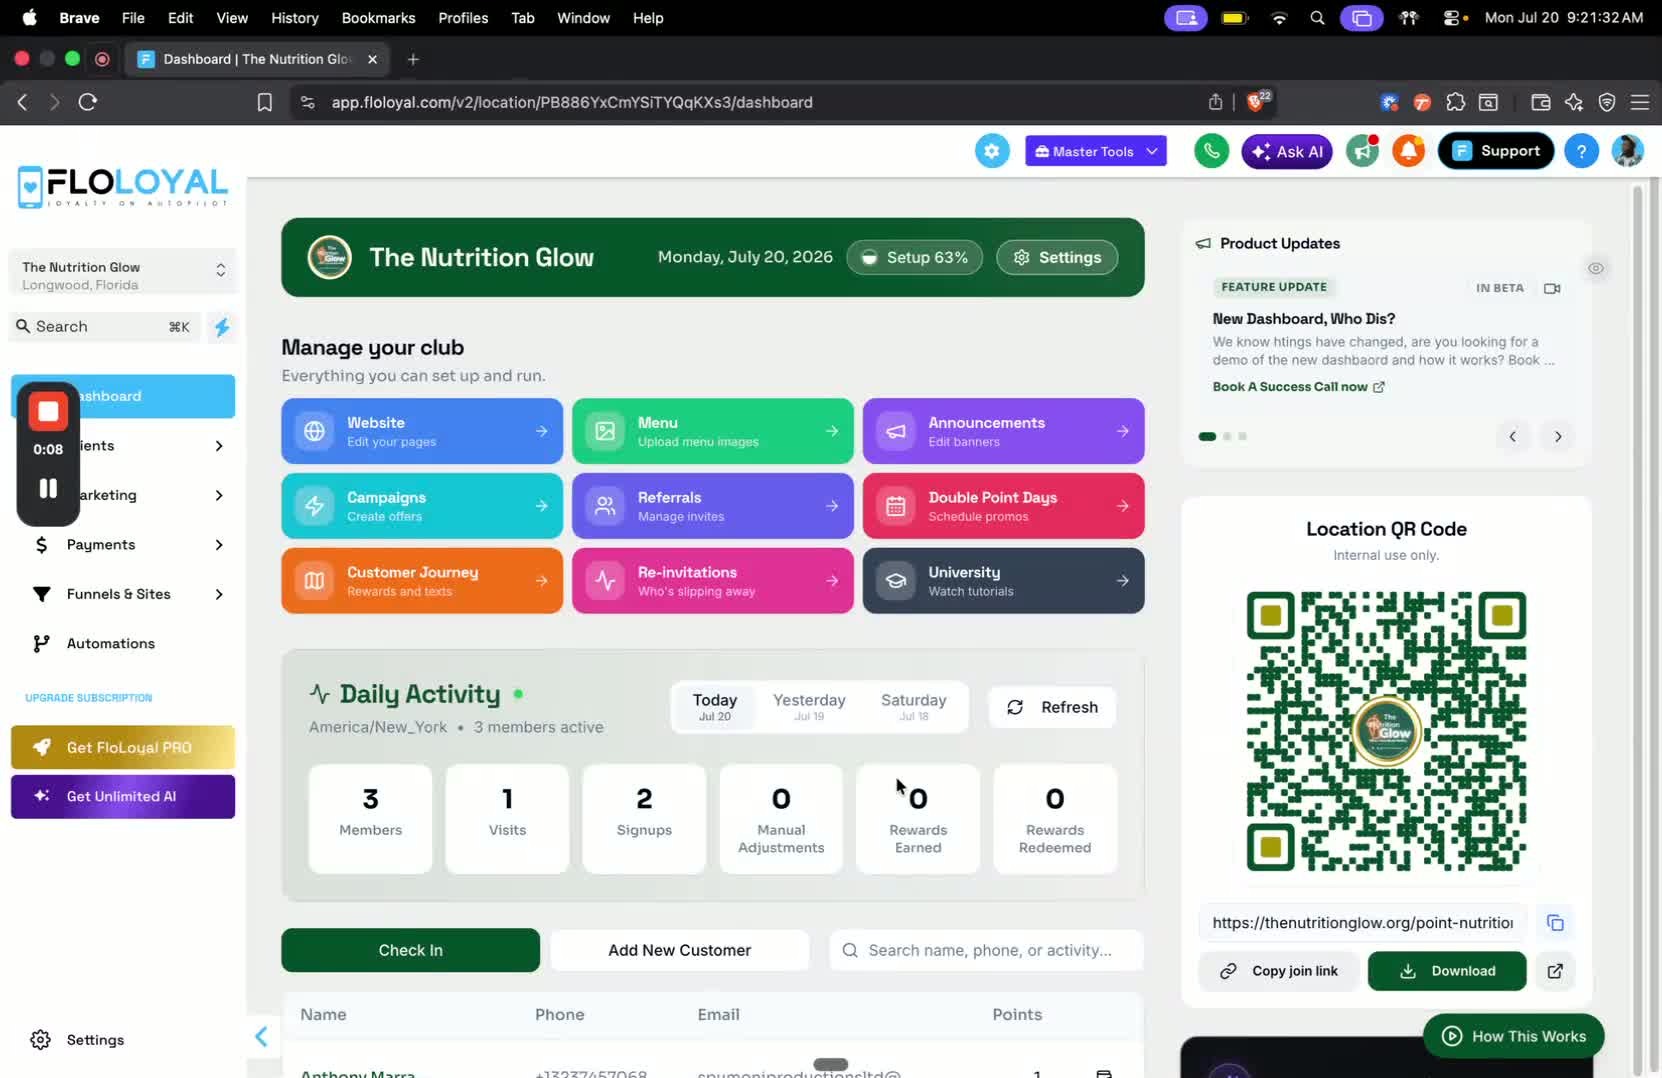Screen dimensions: 1662x1078
Task: Open the Campaigns card
Action: point(422,506)
